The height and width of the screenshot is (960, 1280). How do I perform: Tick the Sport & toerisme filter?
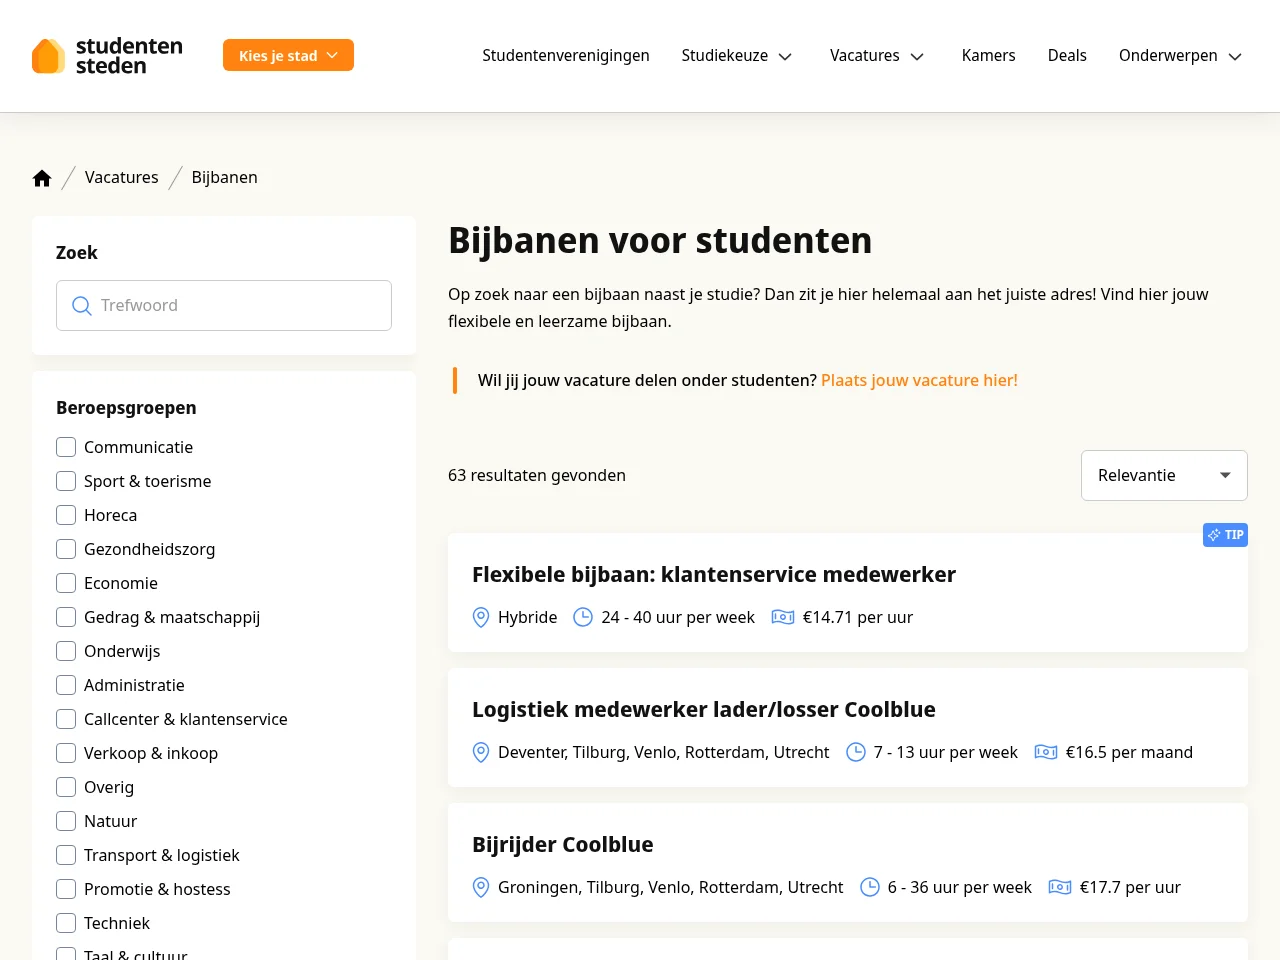66,481
